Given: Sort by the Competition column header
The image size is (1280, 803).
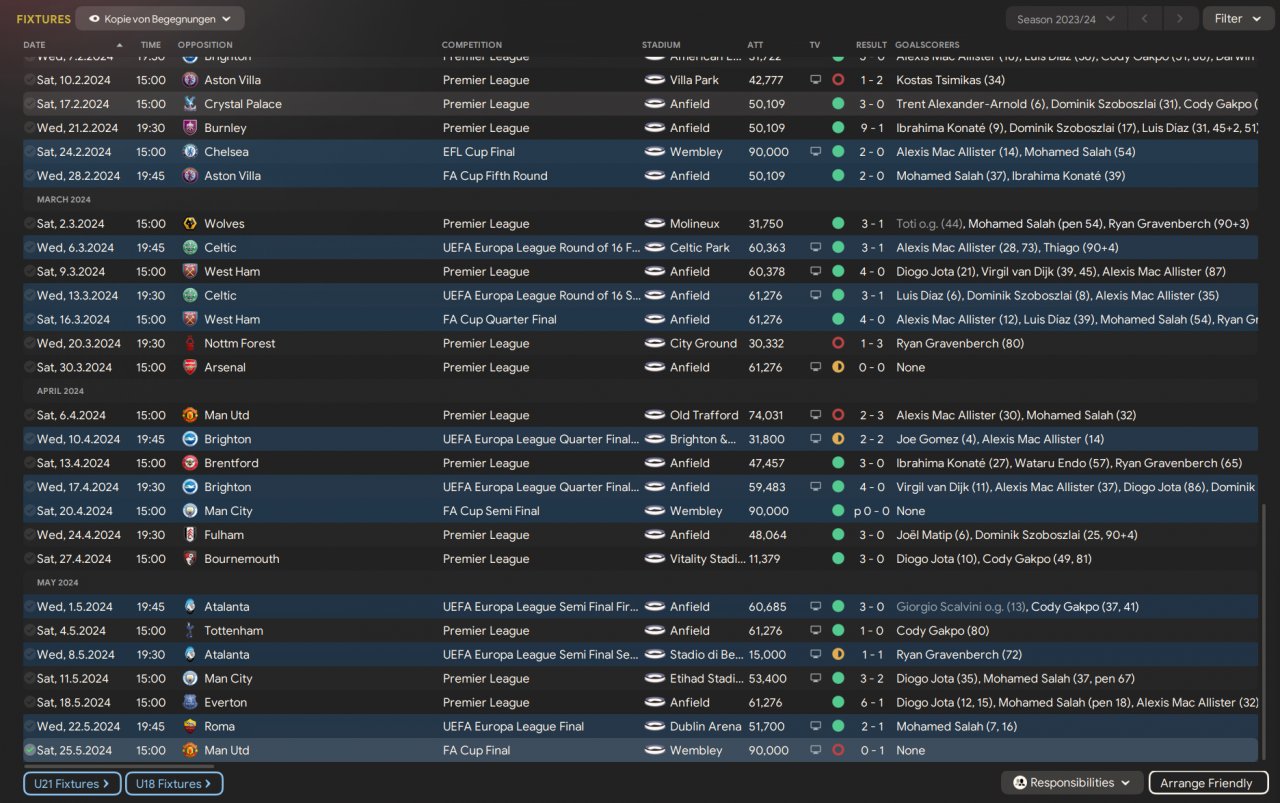Looking at the screenshot, I should (474, 45).
